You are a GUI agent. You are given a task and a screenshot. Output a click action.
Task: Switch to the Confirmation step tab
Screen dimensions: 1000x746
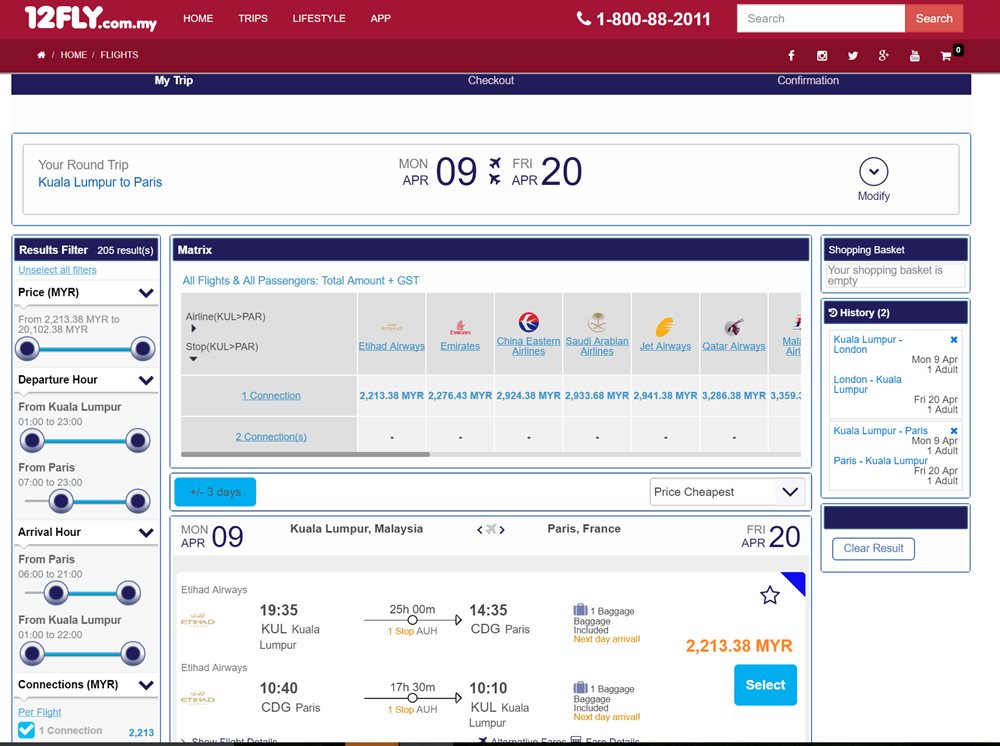pyautogui.click(x=808, y=80)
